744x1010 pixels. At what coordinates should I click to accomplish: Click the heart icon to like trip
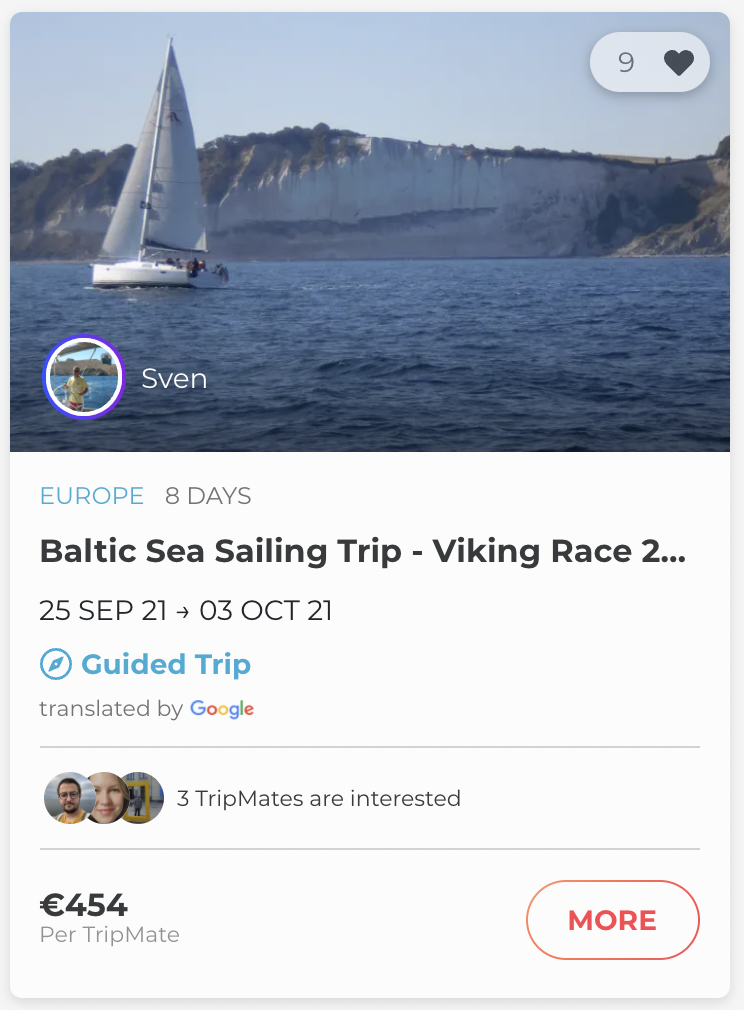[679, 63]
